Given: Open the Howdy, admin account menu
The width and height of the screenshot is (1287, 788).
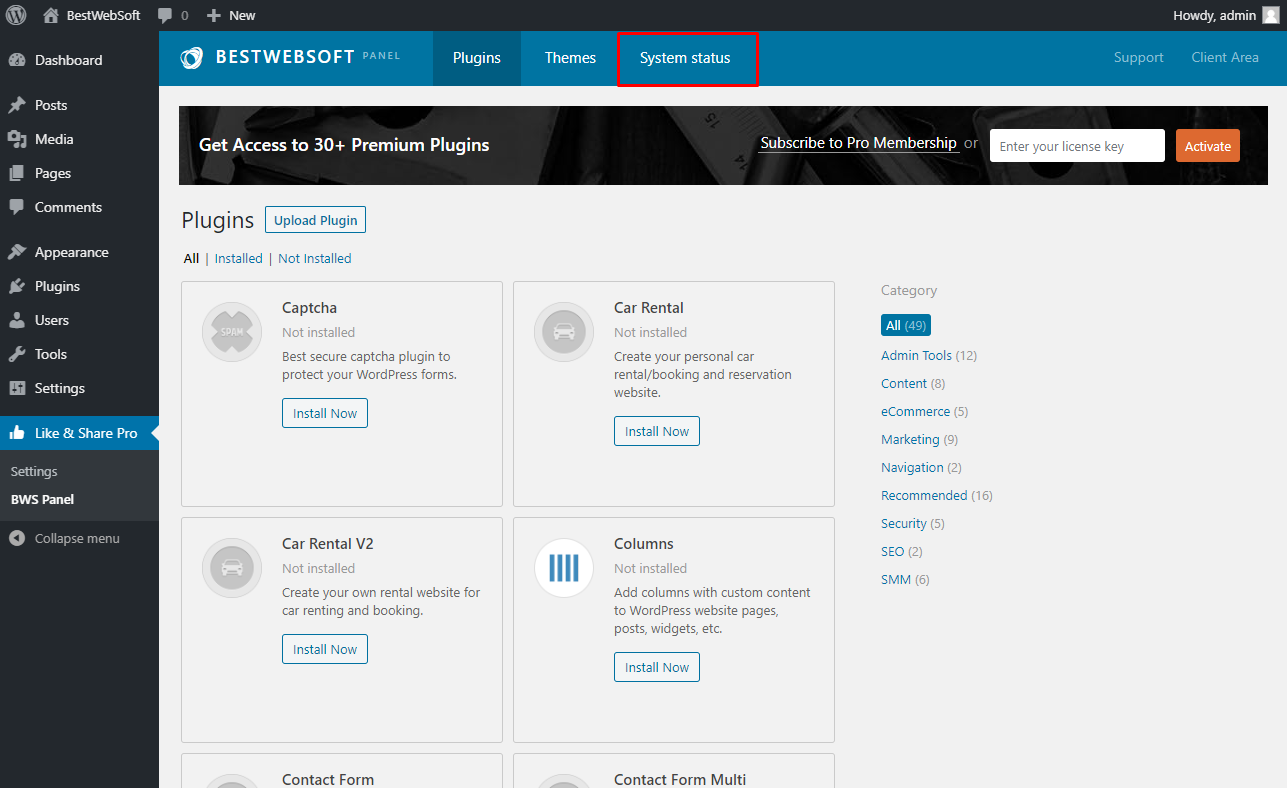Looking at the screenshot, I should click(1226, 15).
